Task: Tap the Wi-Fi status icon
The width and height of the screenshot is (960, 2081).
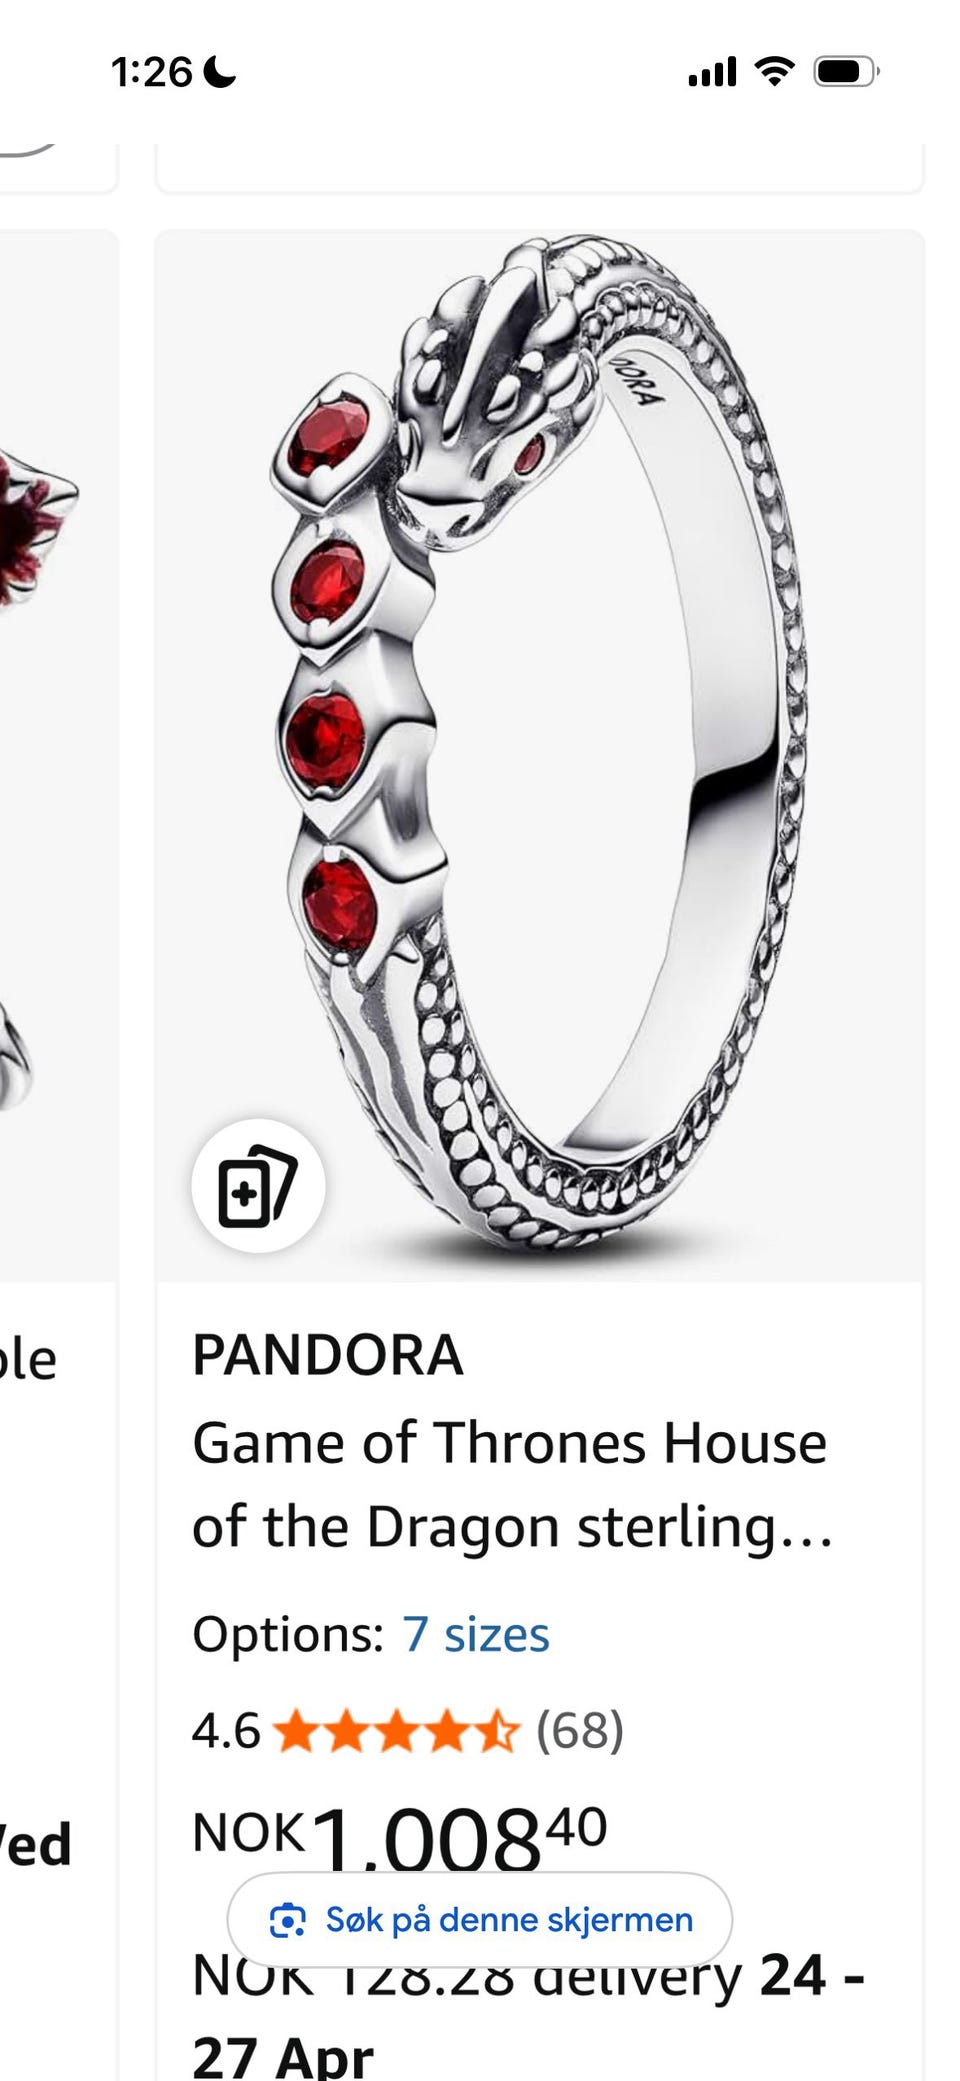Action: pos(774,71)
